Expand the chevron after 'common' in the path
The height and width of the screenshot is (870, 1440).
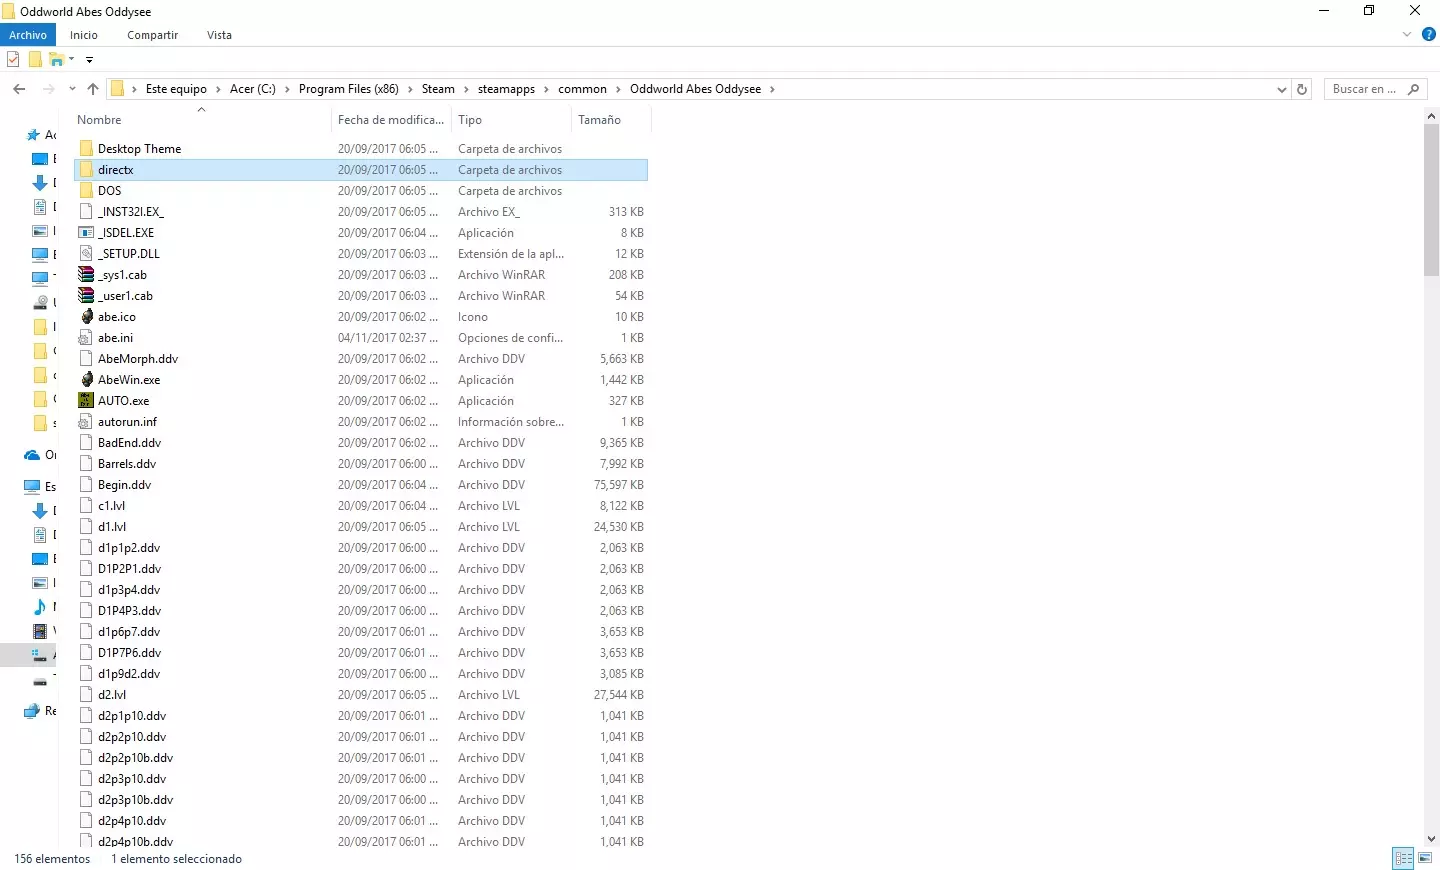click(619, 89)
